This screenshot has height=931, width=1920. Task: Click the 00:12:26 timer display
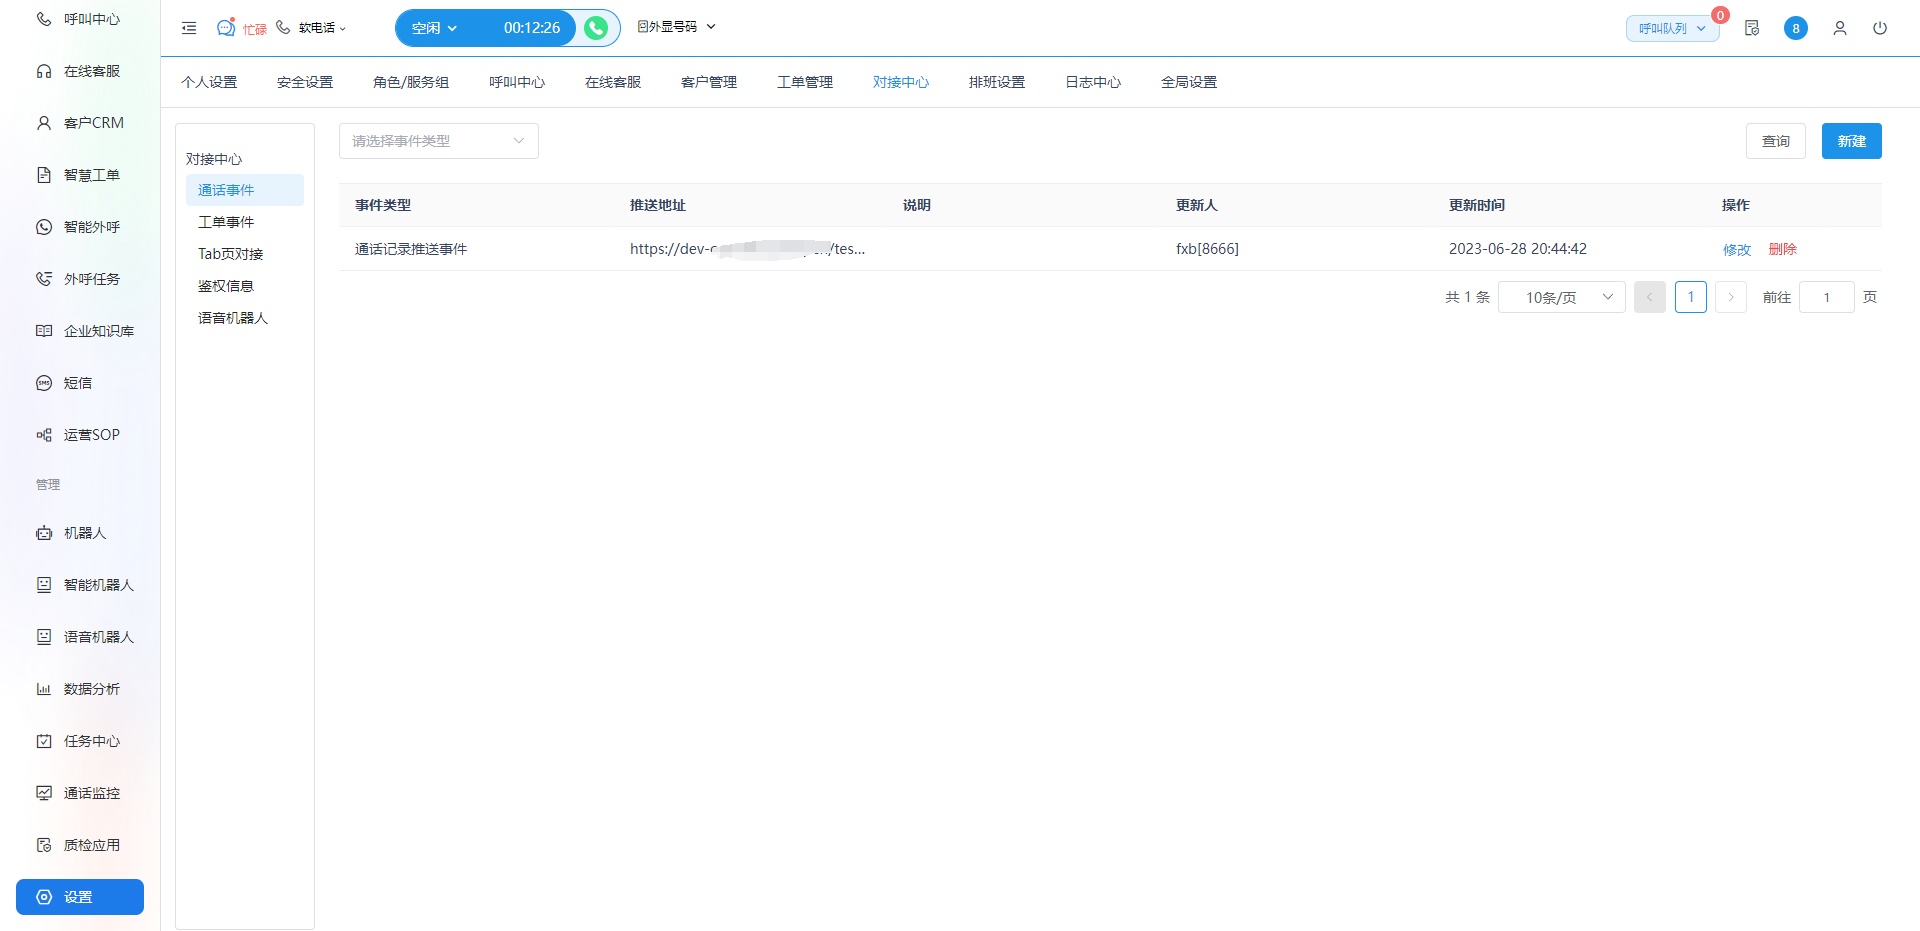pos(532,28)
